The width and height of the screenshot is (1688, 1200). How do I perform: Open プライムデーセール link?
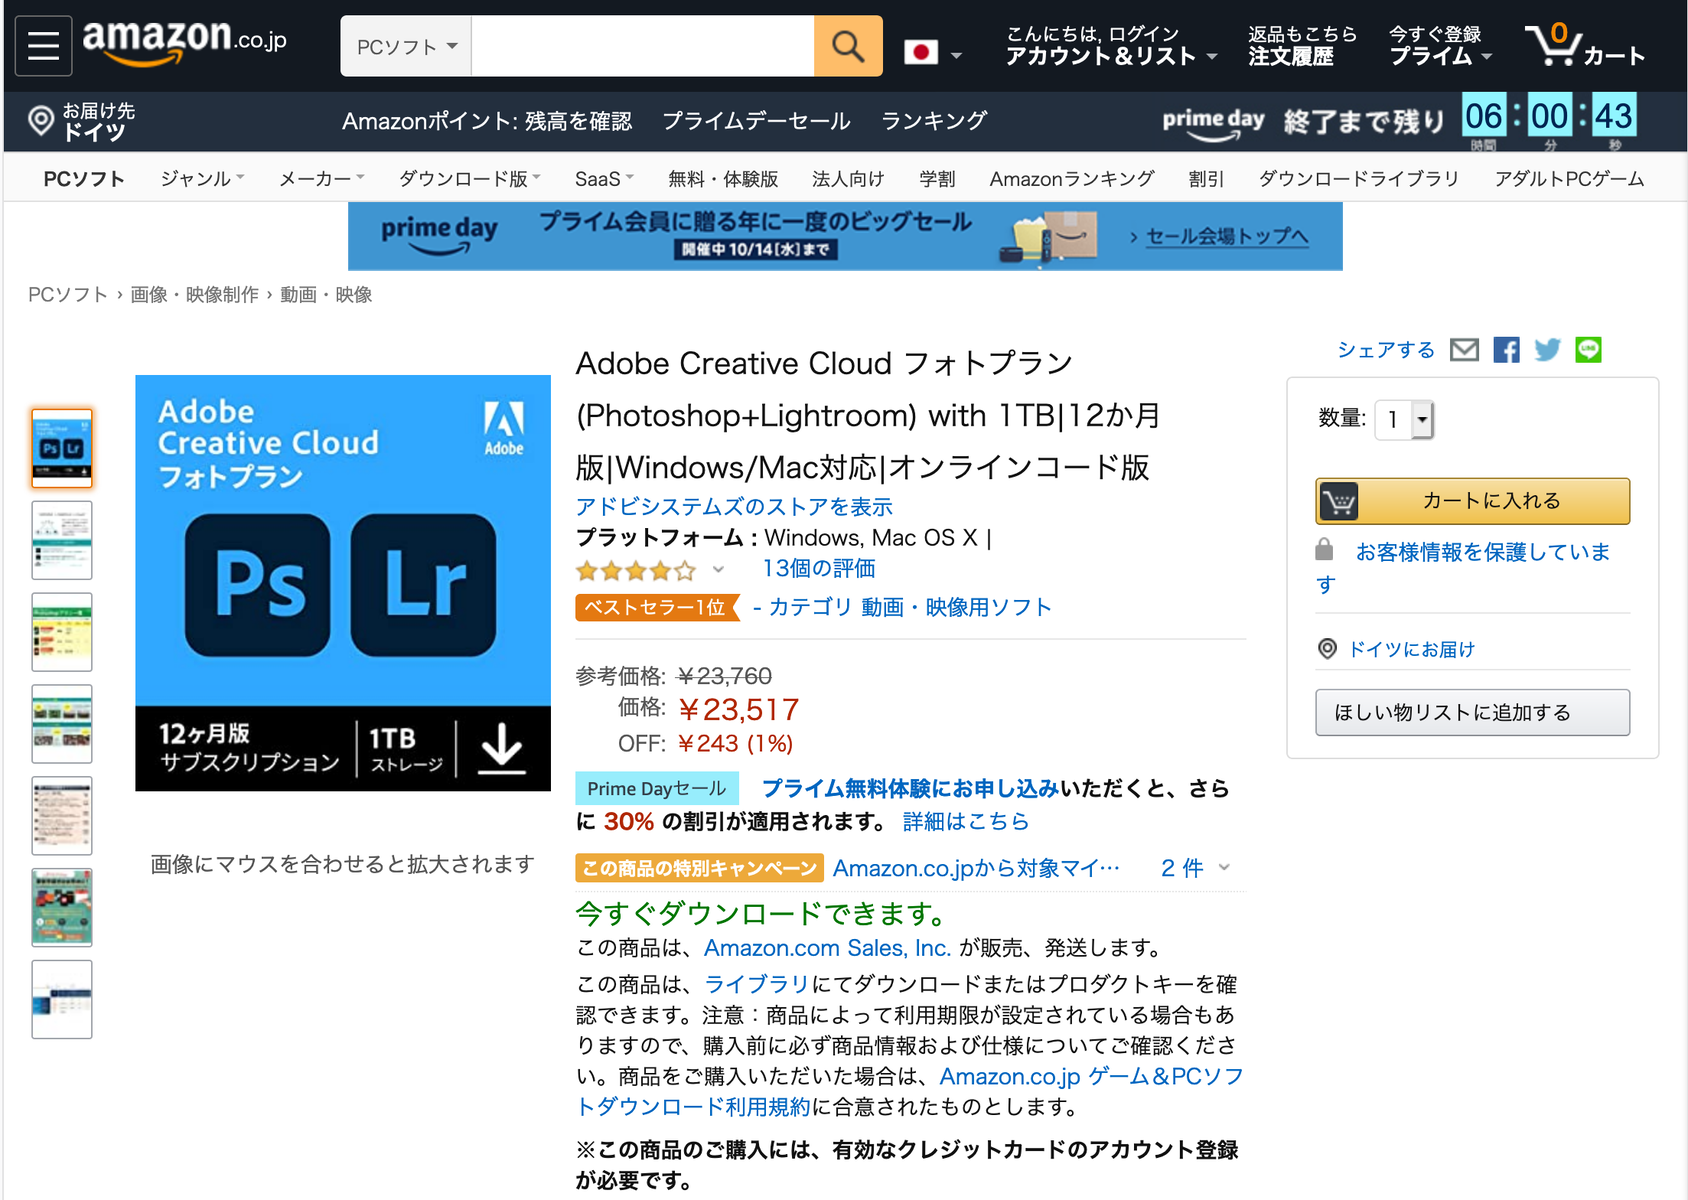tap(756, 121)
